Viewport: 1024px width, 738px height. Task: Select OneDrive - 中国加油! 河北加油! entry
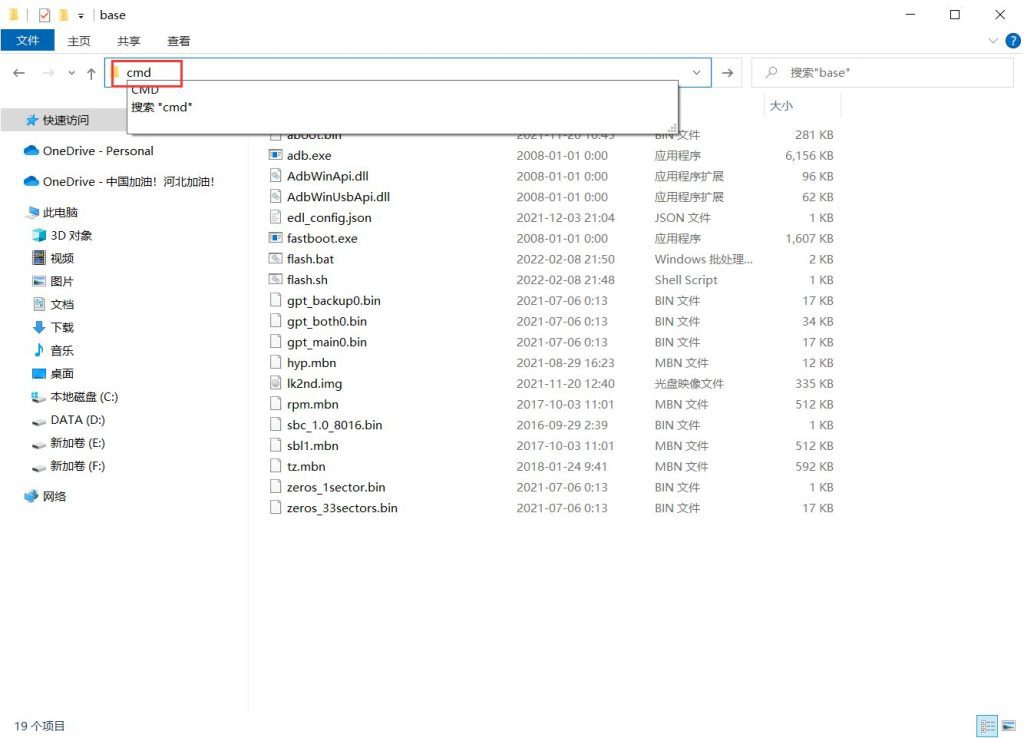point(129,182)
